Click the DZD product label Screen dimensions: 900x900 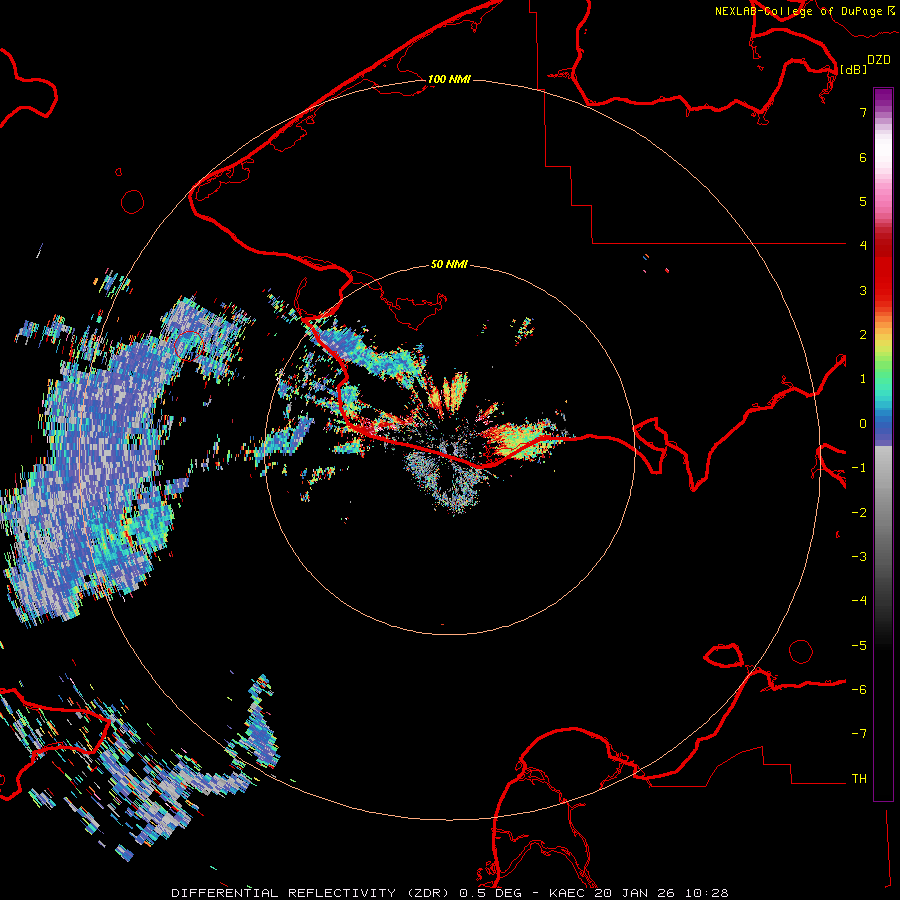pyautogui.click(x=879, y=60)
